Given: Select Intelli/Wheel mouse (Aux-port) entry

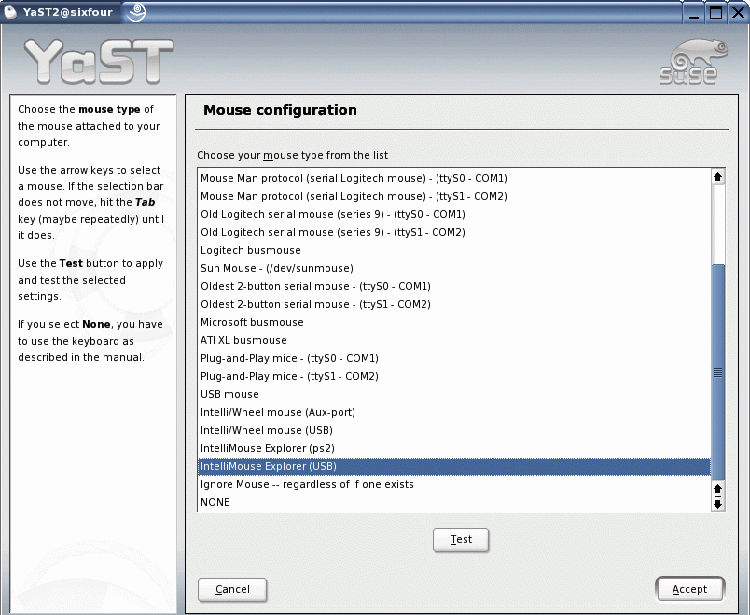Looking at the screenshot, I should click(x=454, y=413).
